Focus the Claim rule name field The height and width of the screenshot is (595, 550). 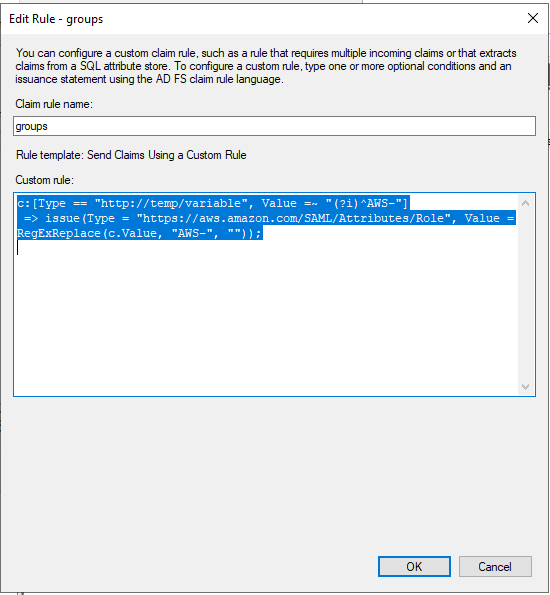(x=274, y=126)
